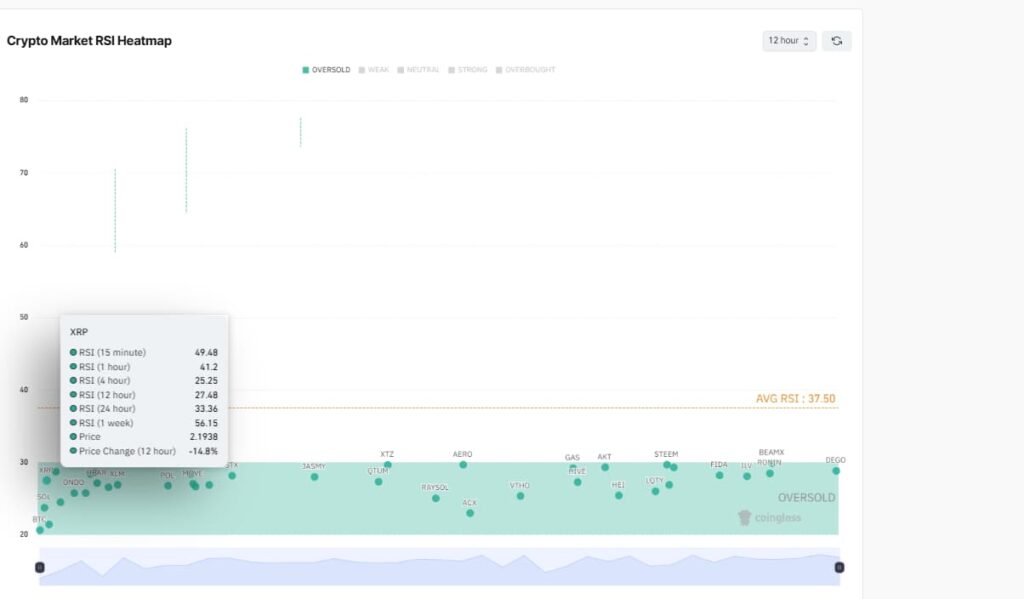The image size is (1024, 599).
Task: Click the XTZ data point dot
Action: (x=388, y=465)
